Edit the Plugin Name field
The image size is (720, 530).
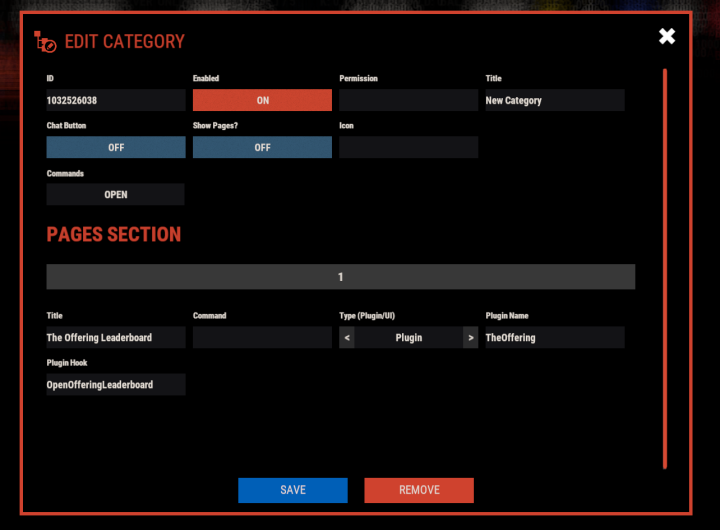[x=554, y=338]
